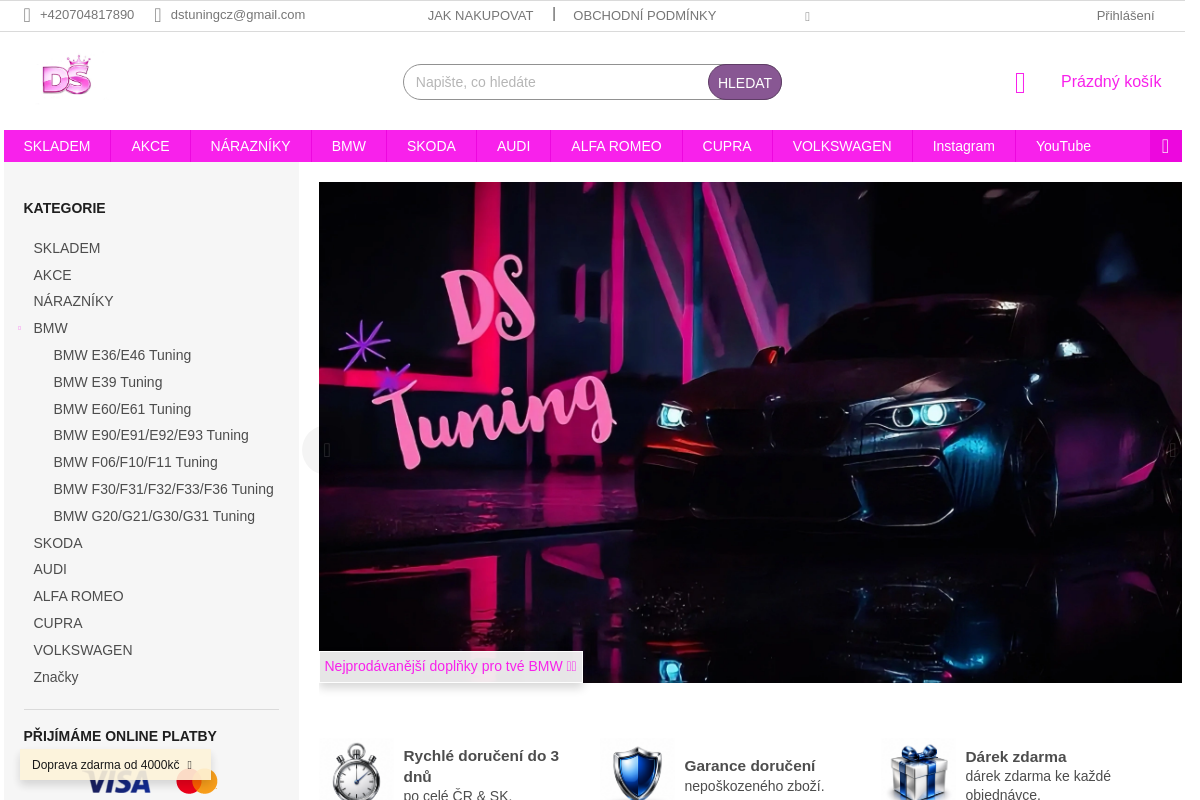1200x800 pixels.
Task: Click Rychlé doručení do 3 dnů text
Action: (x=481, y=766)
